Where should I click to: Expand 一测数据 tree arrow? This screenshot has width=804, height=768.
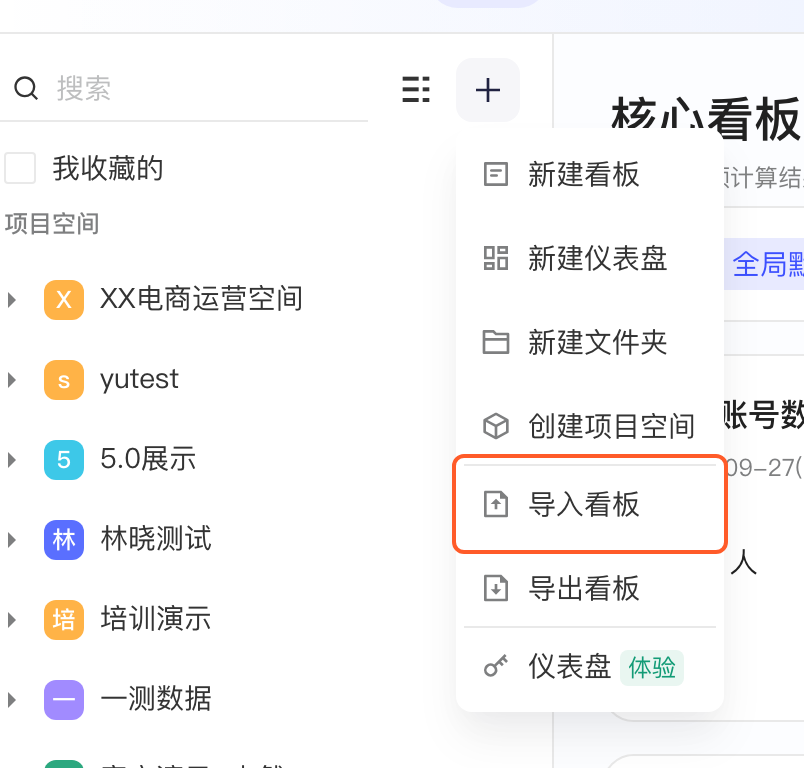coord(12,700)
